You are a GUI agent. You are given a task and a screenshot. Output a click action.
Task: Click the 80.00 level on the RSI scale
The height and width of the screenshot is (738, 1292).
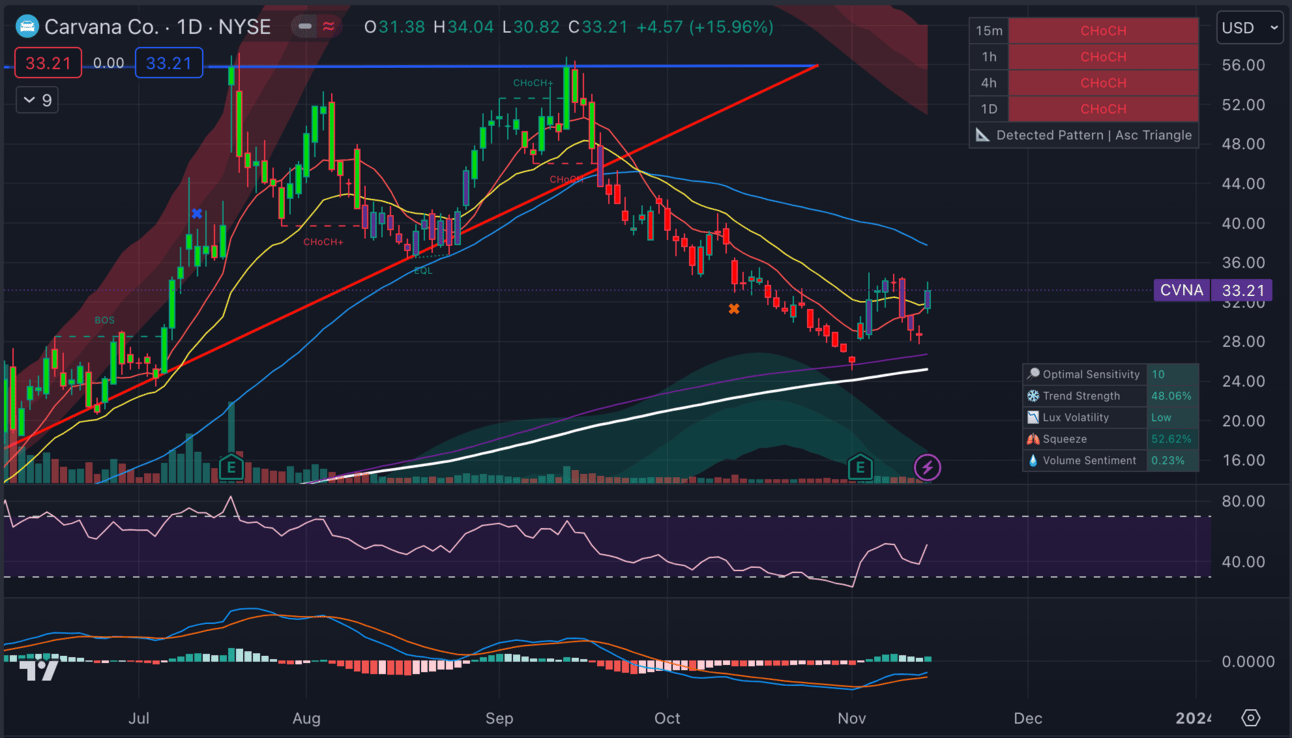(1244, 502)
